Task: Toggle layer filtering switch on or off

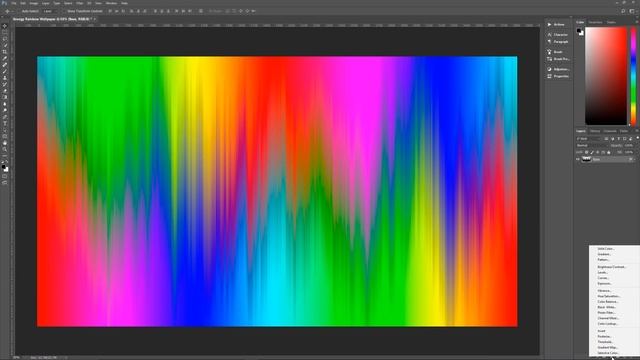Action: 638,138
